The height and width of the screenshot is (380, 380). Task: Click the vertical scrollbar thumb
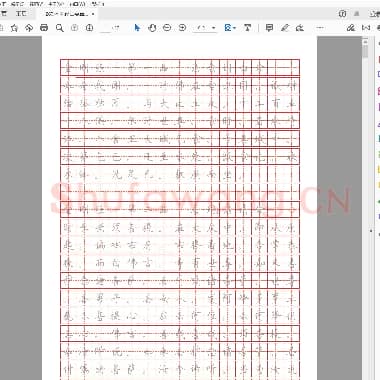pos(365,51)
